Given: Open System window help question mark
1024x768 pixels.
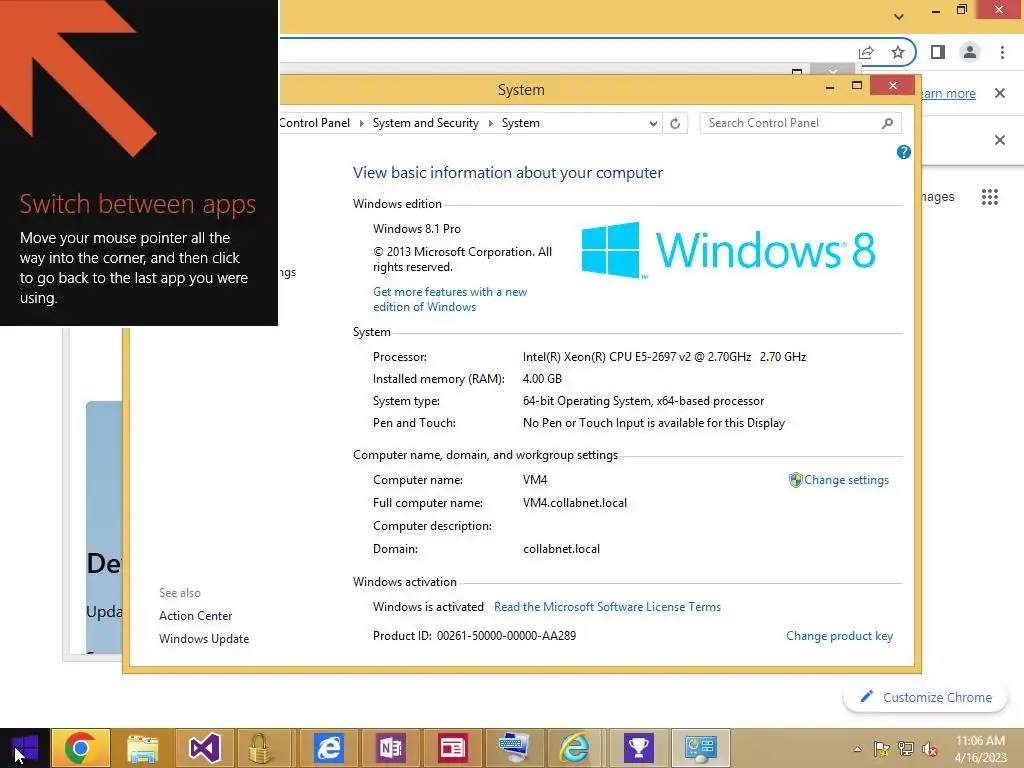Looking at the screenshot, I should click(904, 152).
